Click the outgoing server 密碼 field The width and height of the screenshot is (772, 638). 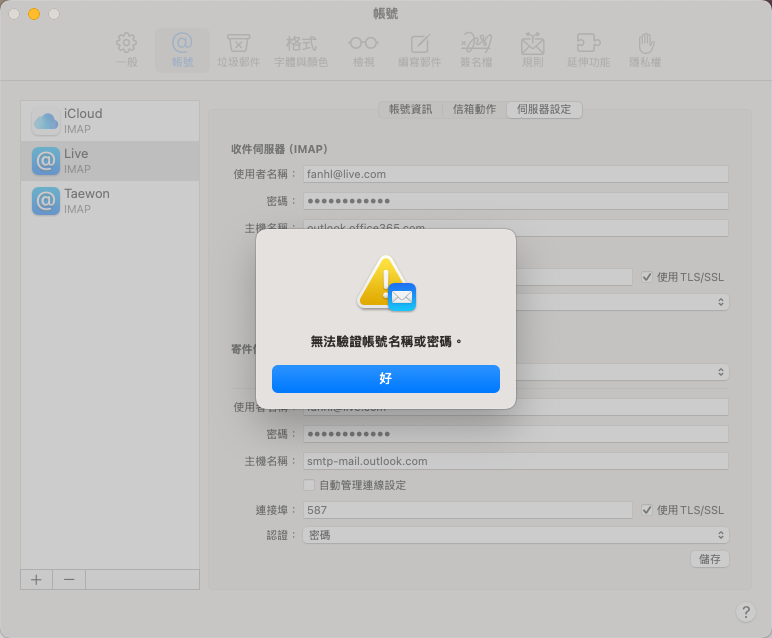(515, 434)
